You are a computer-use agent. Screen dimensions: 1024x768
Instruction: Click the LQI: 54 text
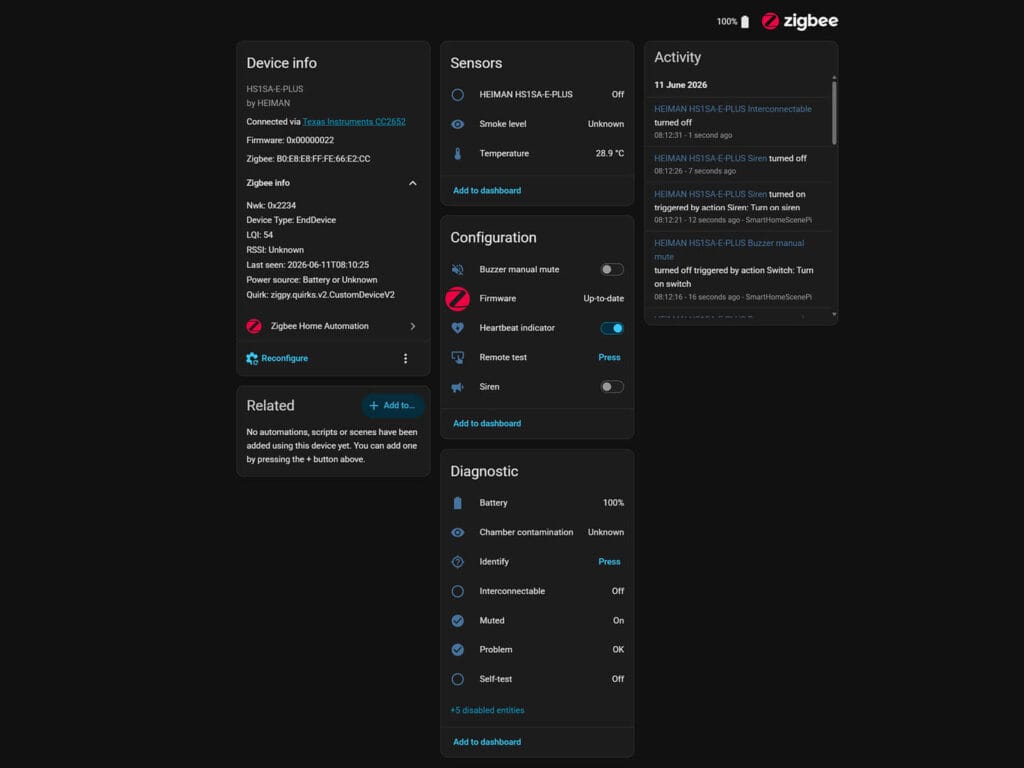260,235
